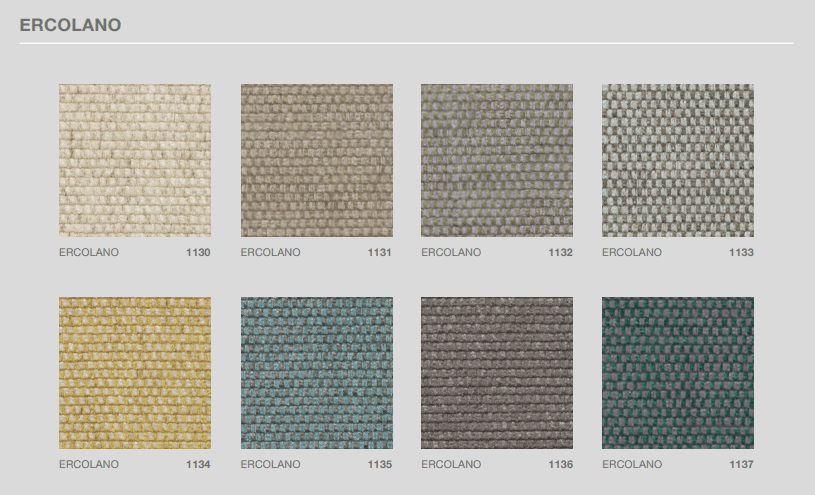Click the ERCOLANO label beside 1136
815x495 pixels.
point(451,465)
